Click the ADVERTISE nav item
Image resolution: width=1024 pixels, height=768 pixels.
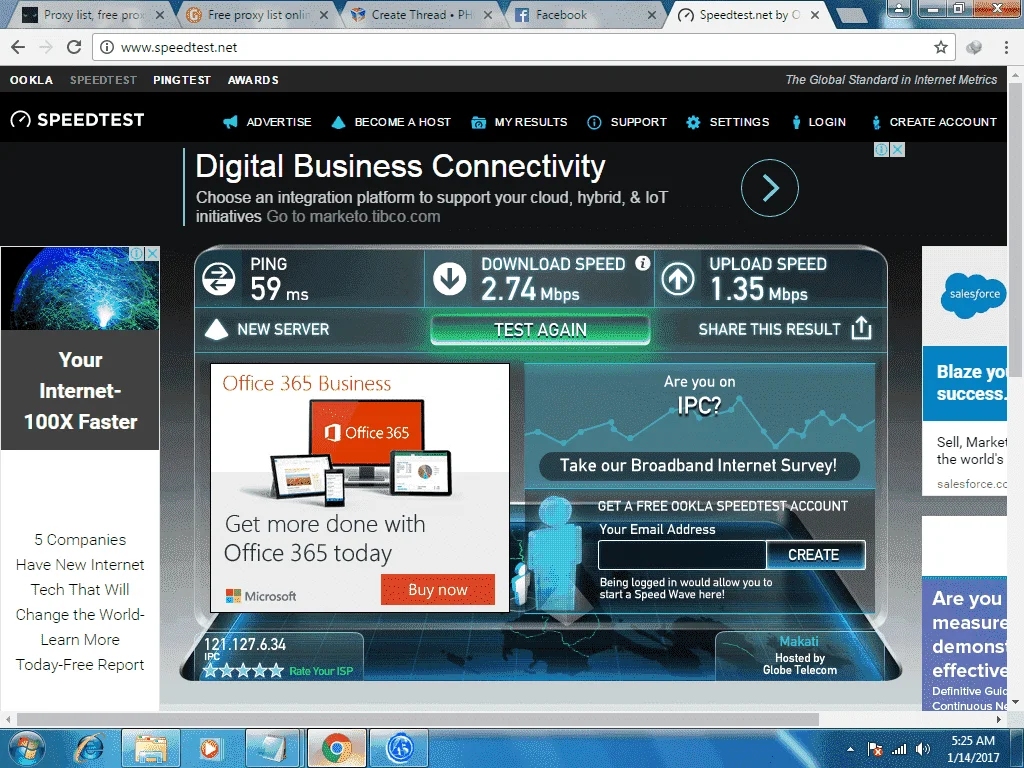tap(267, 122)
